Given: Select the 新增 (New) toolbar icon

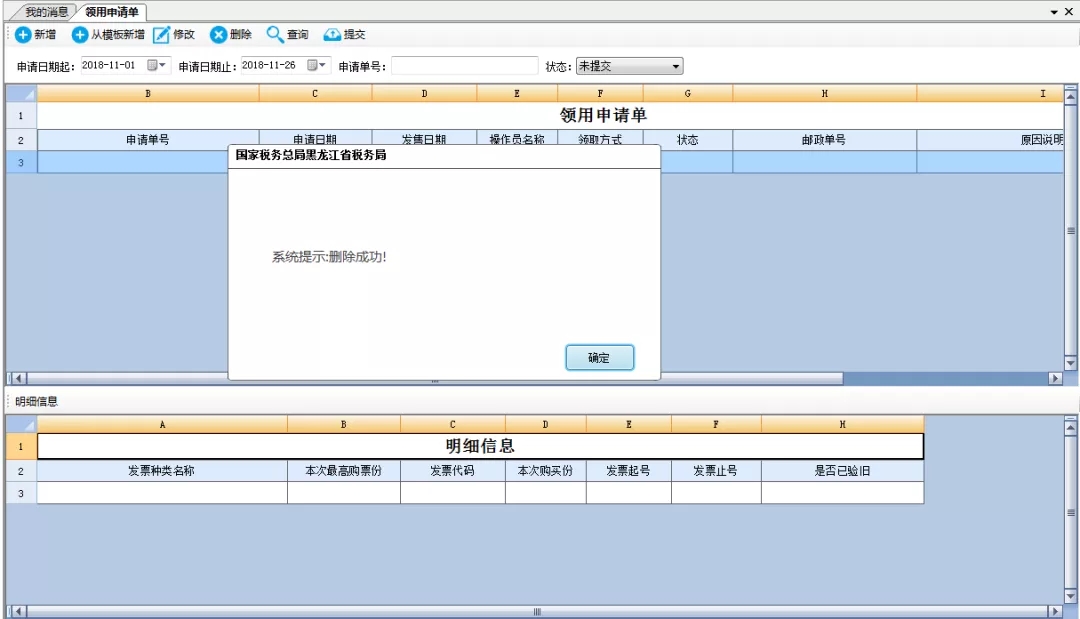Looking at the screenshot, I should click(x=24, y=34).
